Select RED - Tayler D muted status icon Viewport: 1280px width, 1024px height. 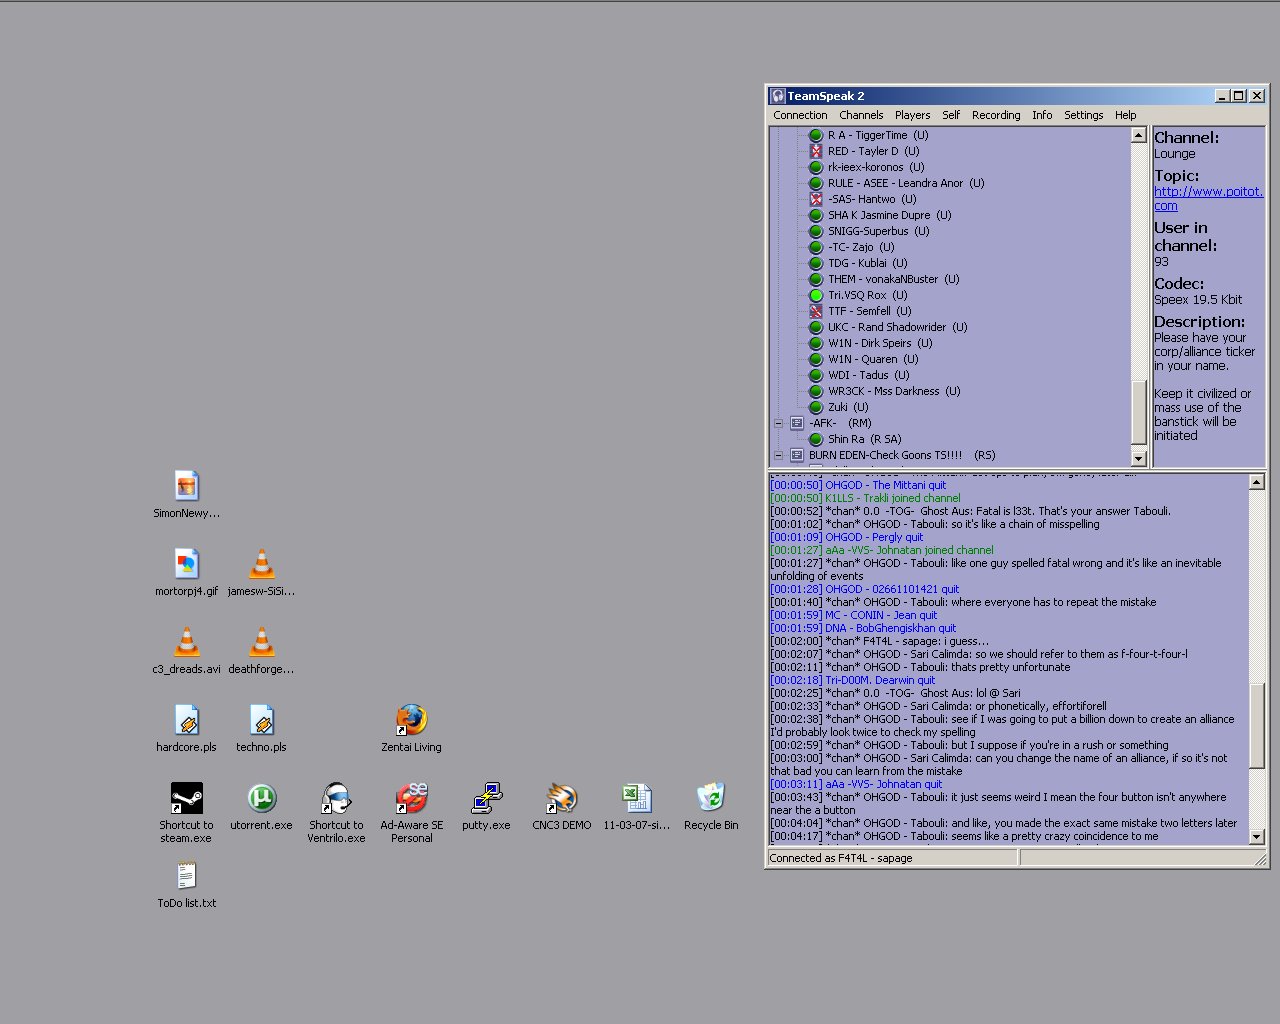point(816,151)
